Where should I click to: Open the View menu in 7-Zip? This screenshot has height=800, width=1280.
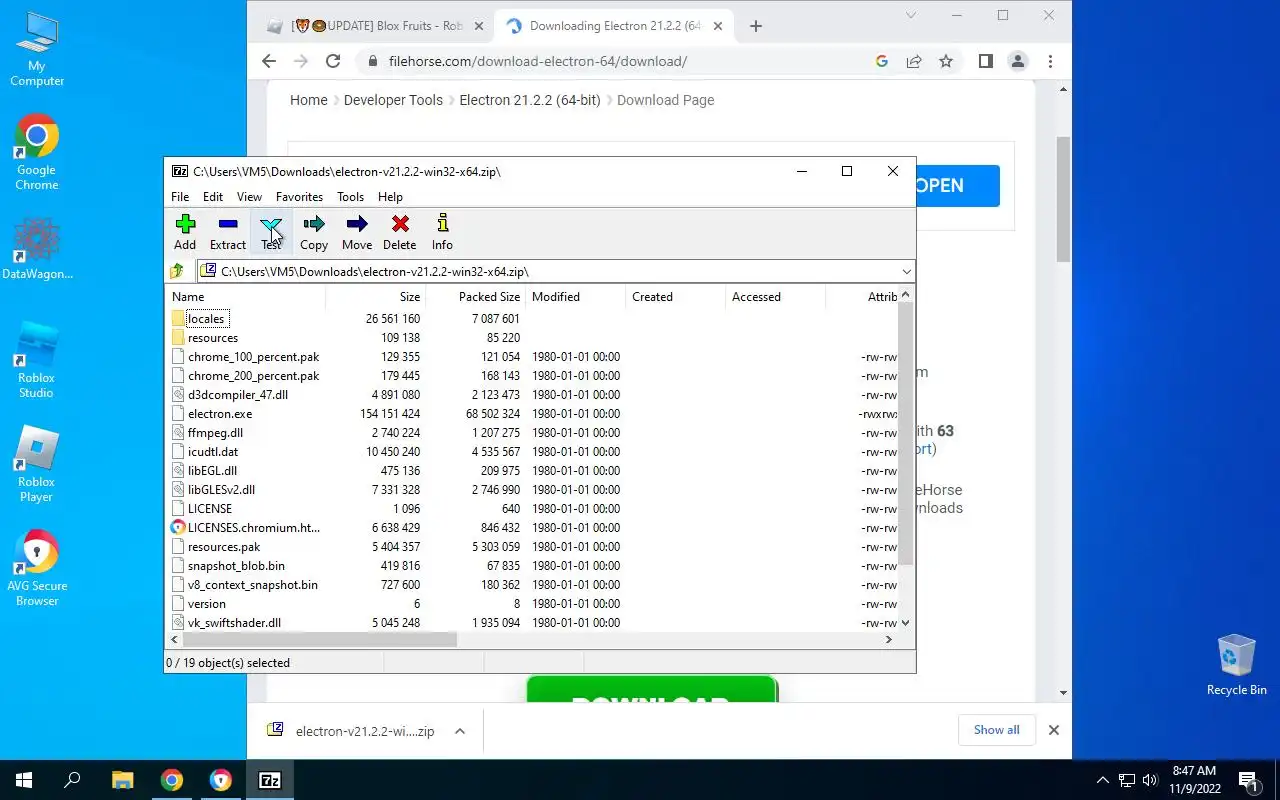point(249,197)
